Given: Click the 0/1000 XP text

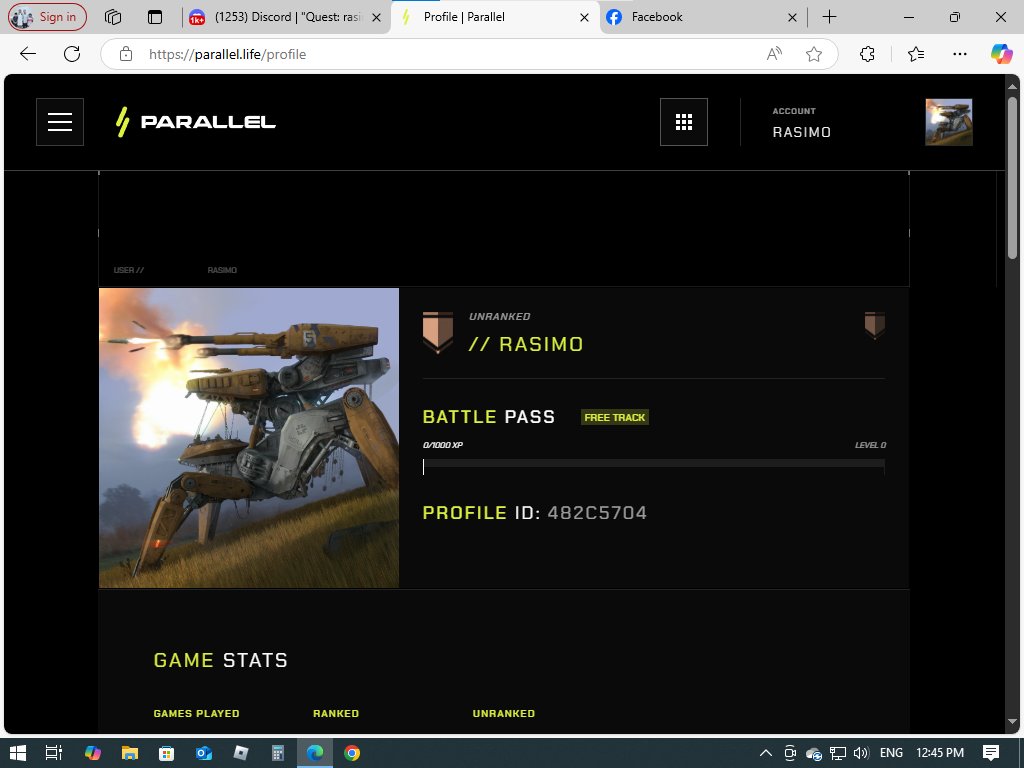Looking at the screenshot, I should tap(443, 445).
